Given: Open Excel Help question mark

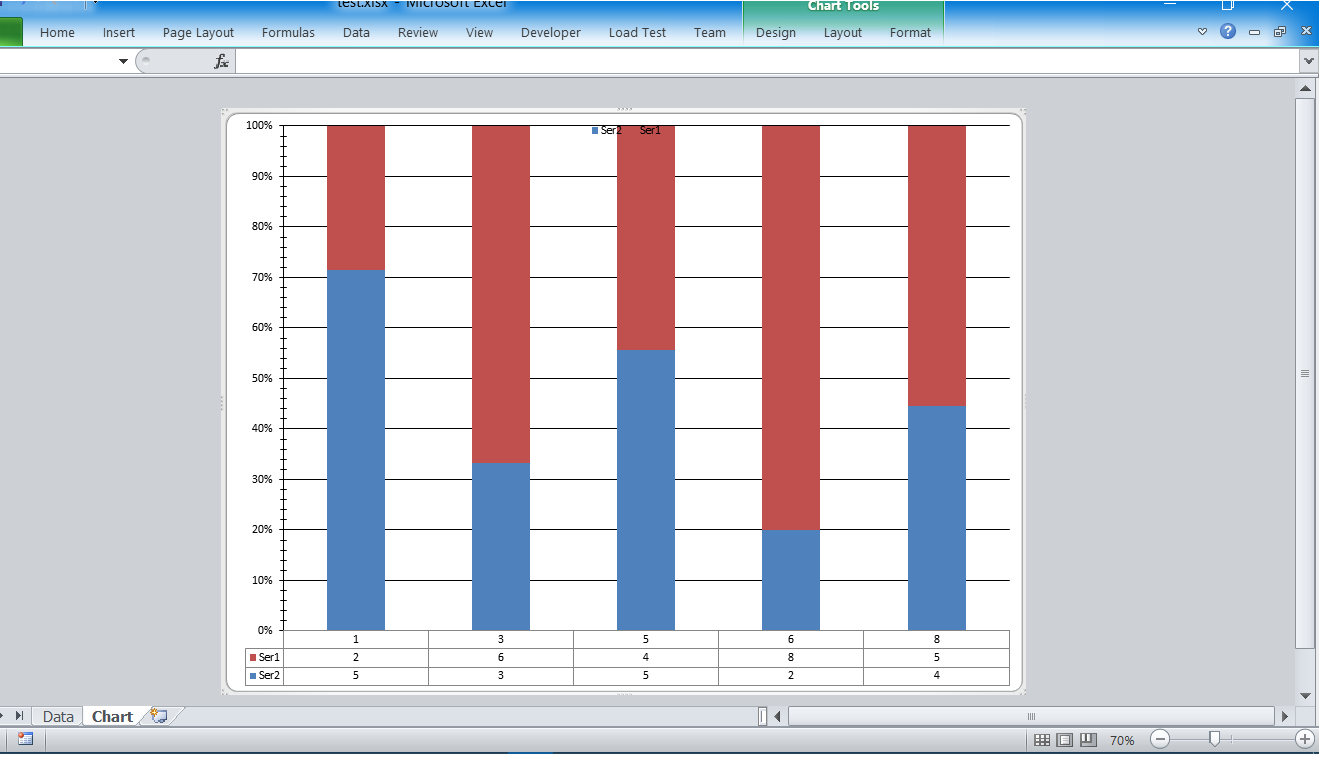Looking at the screenshot, I should point(1228,32).
